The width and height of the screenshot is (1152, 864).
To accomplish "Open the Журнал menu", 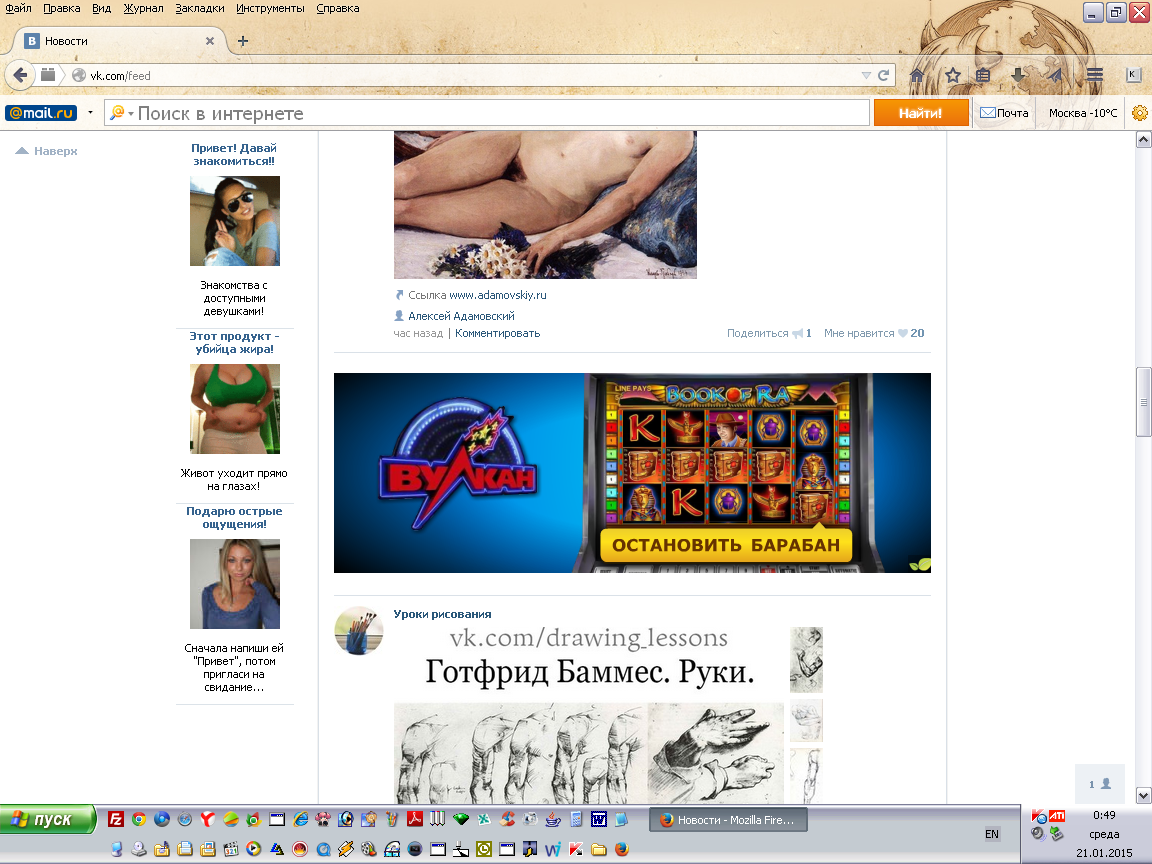I will click(143, 8).
